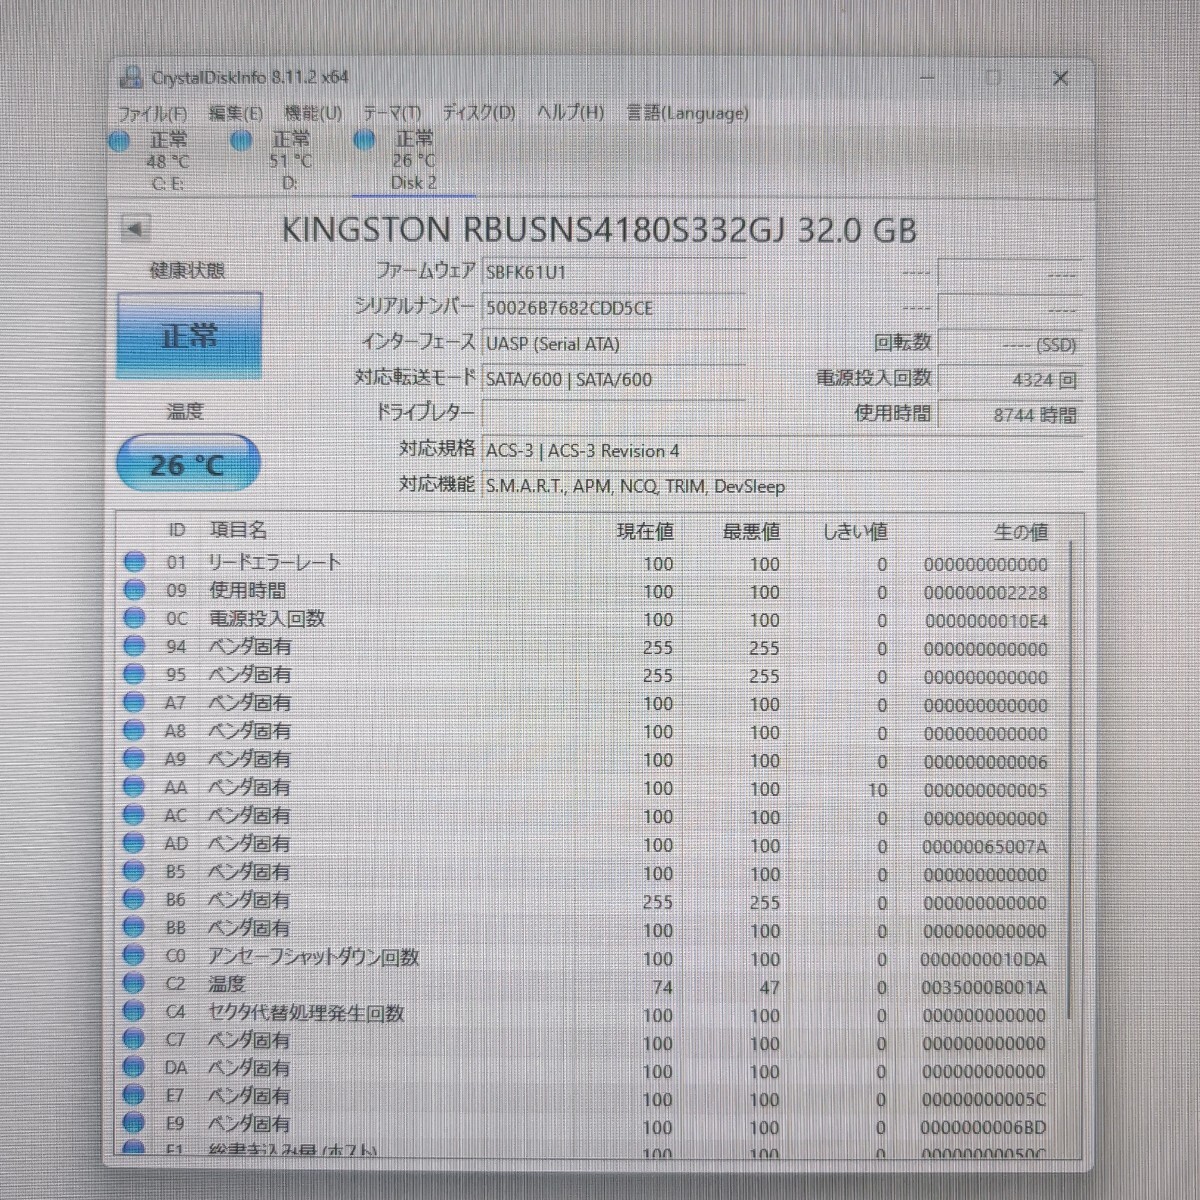Click the 26 °C temperature button
This screenshot has width=1200, height=1200.
click(188, 464)
